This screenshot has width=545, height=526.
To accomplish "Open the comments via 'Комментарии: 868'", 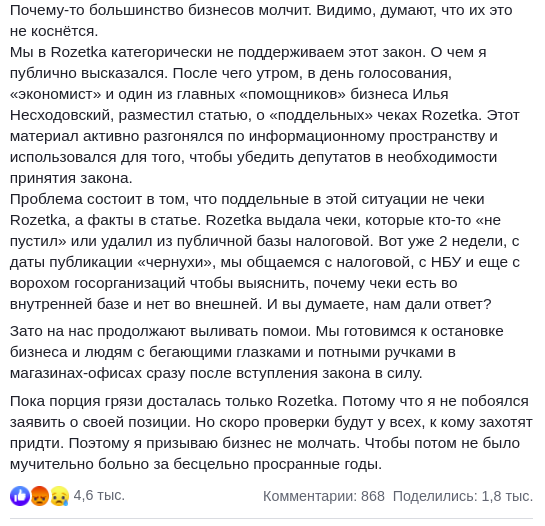I will 324,496.
